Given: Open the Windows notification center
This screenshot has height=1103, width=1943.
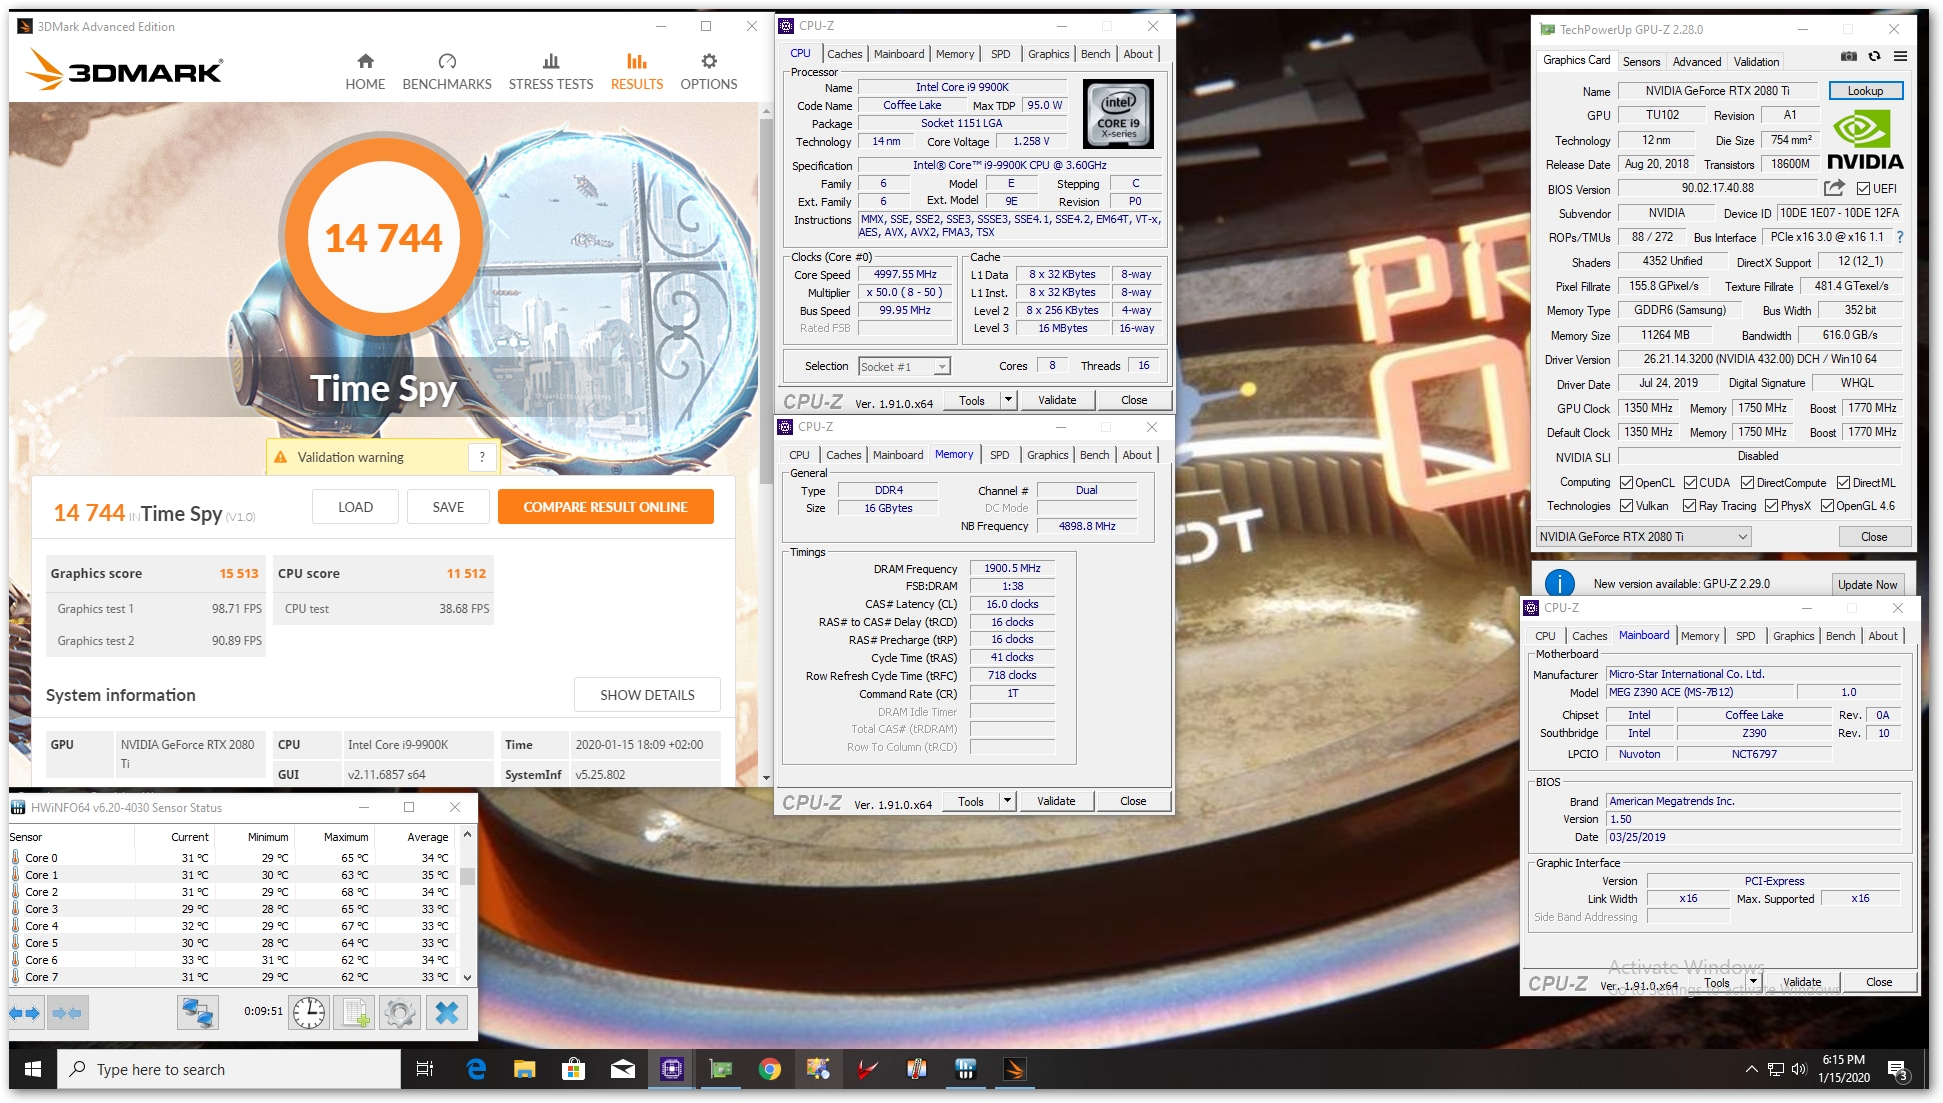Looking at the screenshot, I should click(1898, 1069).
